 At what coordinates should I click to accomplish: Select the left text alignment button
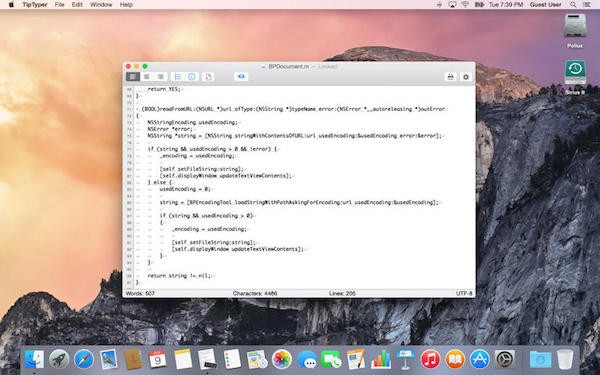(133, 77)
